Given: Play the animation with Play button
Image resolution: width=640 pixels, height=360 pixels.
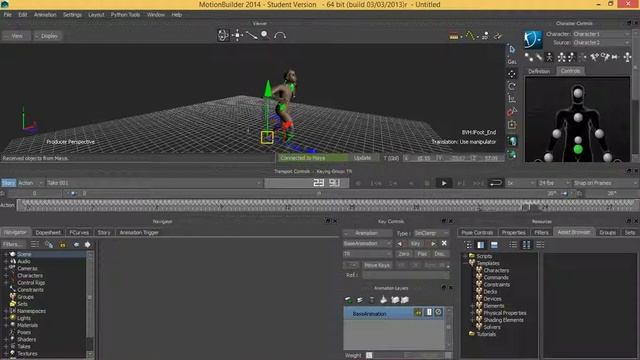Looking at the screenshot, I should (444, 183).
